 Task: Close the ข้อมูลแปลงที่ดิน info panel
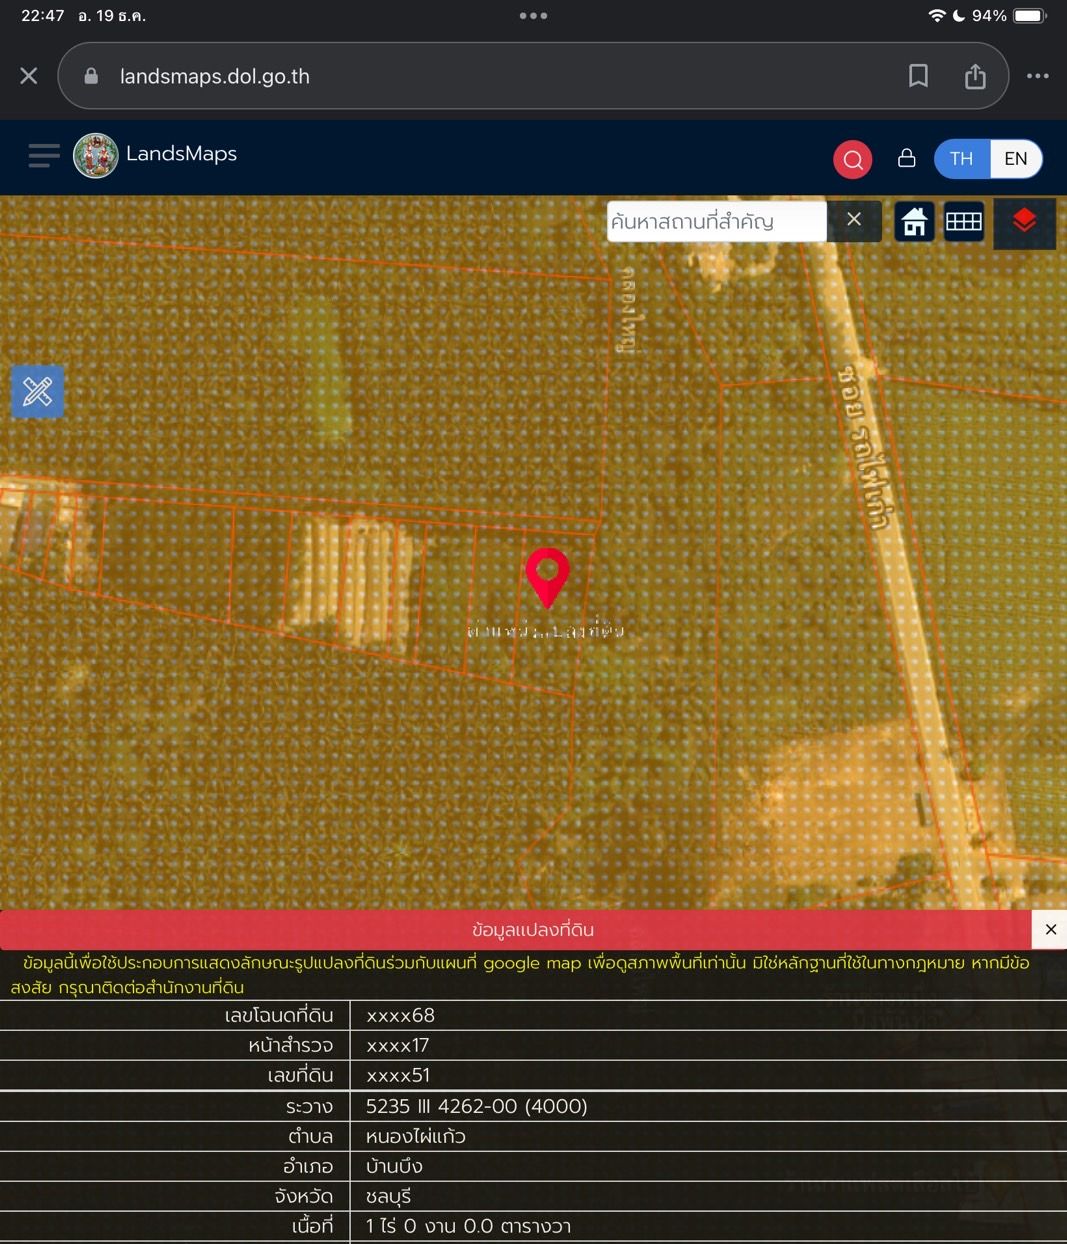tap(1050, 930)
